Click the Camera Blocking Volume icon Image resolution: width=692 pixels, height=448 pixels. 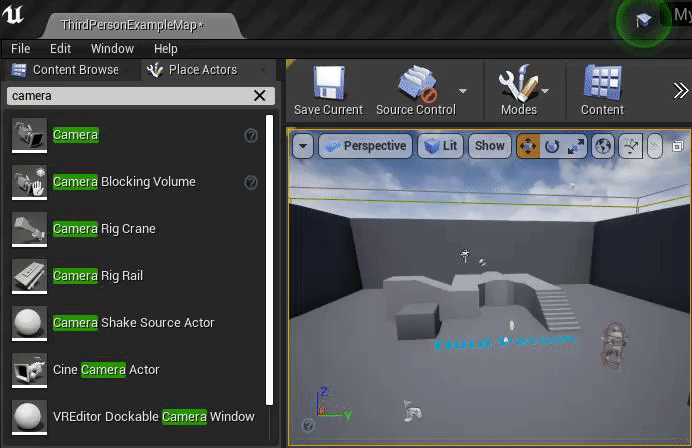click(x=29, y=182)
